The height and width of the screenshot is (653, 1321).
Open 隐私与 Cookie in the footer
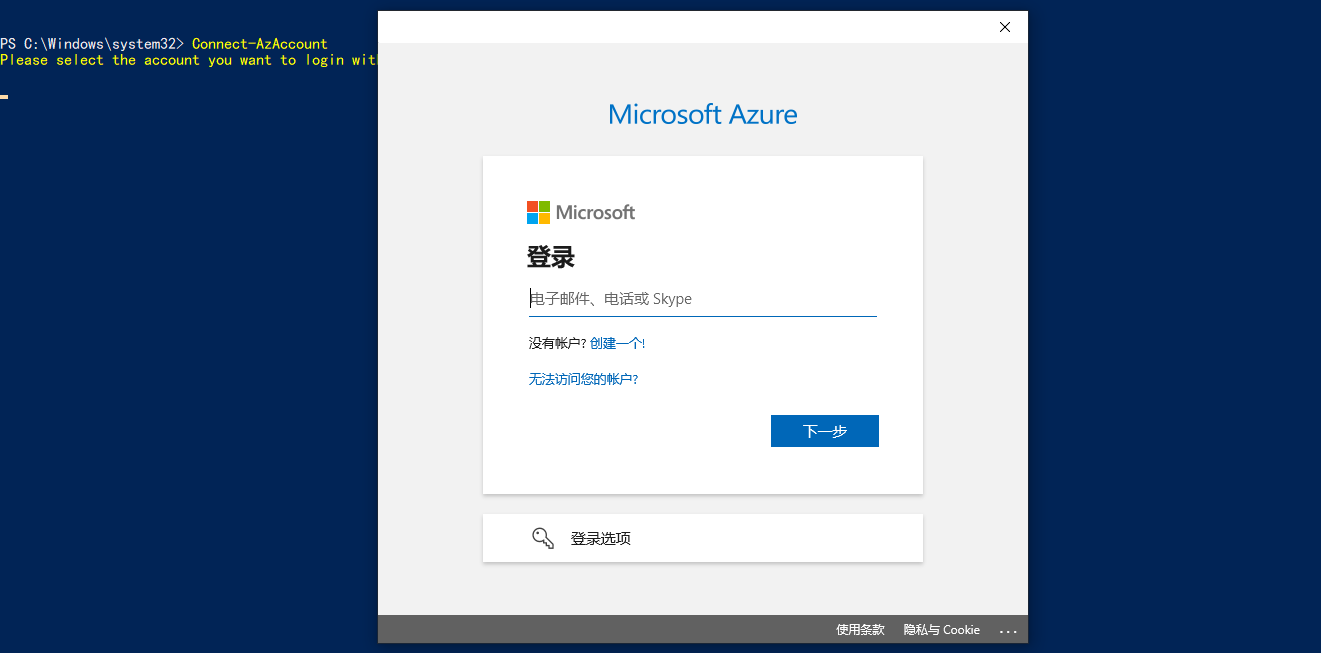[941, 630]
